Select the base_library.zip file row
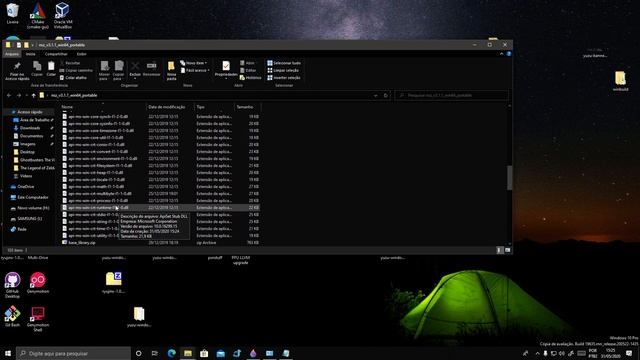 [x=160, y=242]
